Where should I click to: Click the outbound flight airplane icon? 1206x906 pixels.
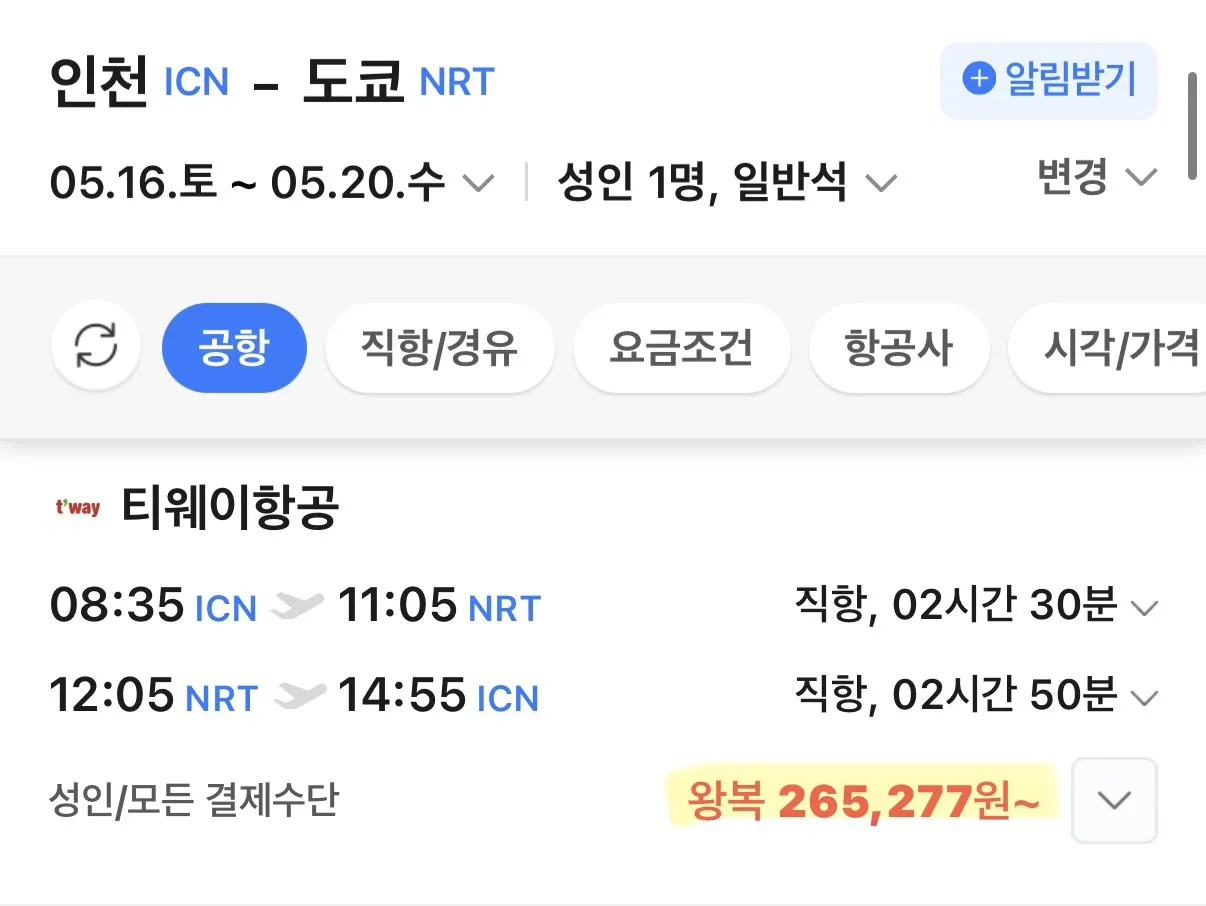tap(298, 605)
